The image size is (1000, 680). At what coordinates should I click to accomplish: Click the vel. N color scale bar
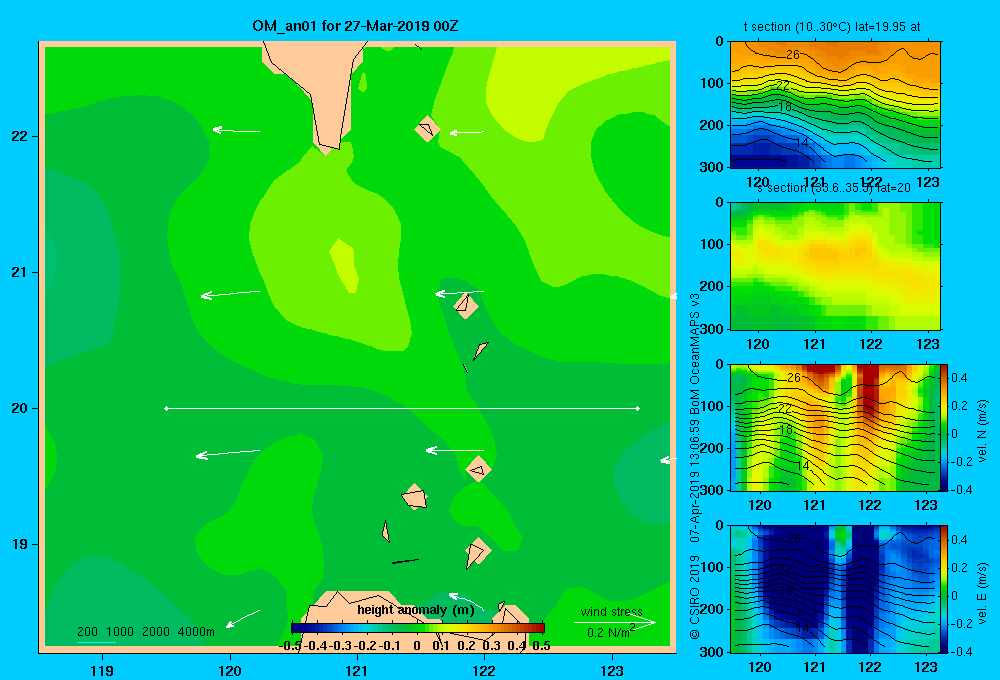tap(944, 427)
